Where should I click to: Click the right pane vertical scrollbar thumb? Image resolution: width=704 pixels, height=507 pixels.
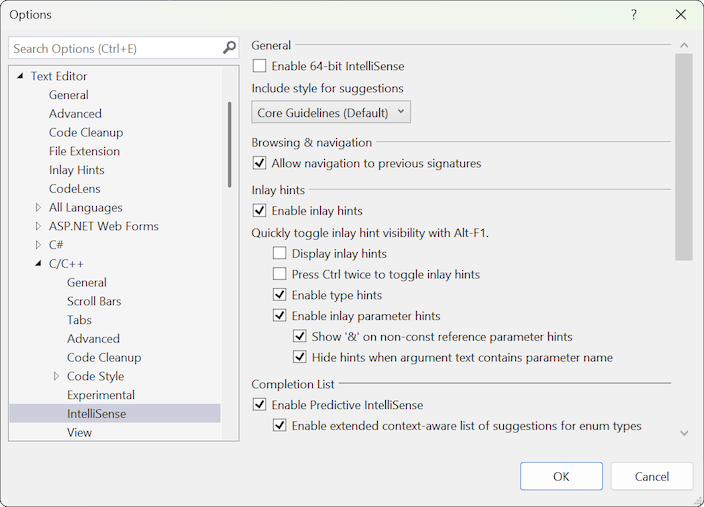tap(684, 157)
